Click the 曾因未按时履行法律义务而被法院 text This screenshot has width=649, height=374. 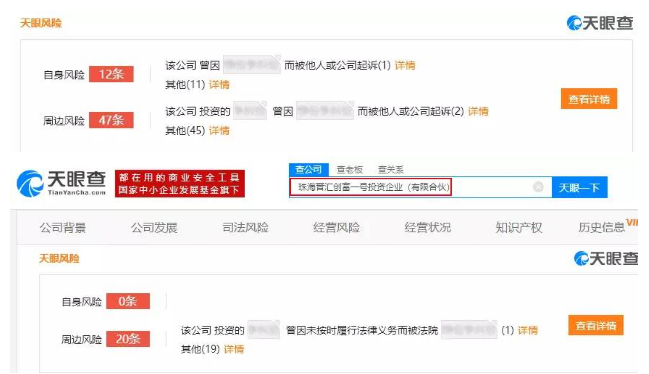tap(362, 330)
